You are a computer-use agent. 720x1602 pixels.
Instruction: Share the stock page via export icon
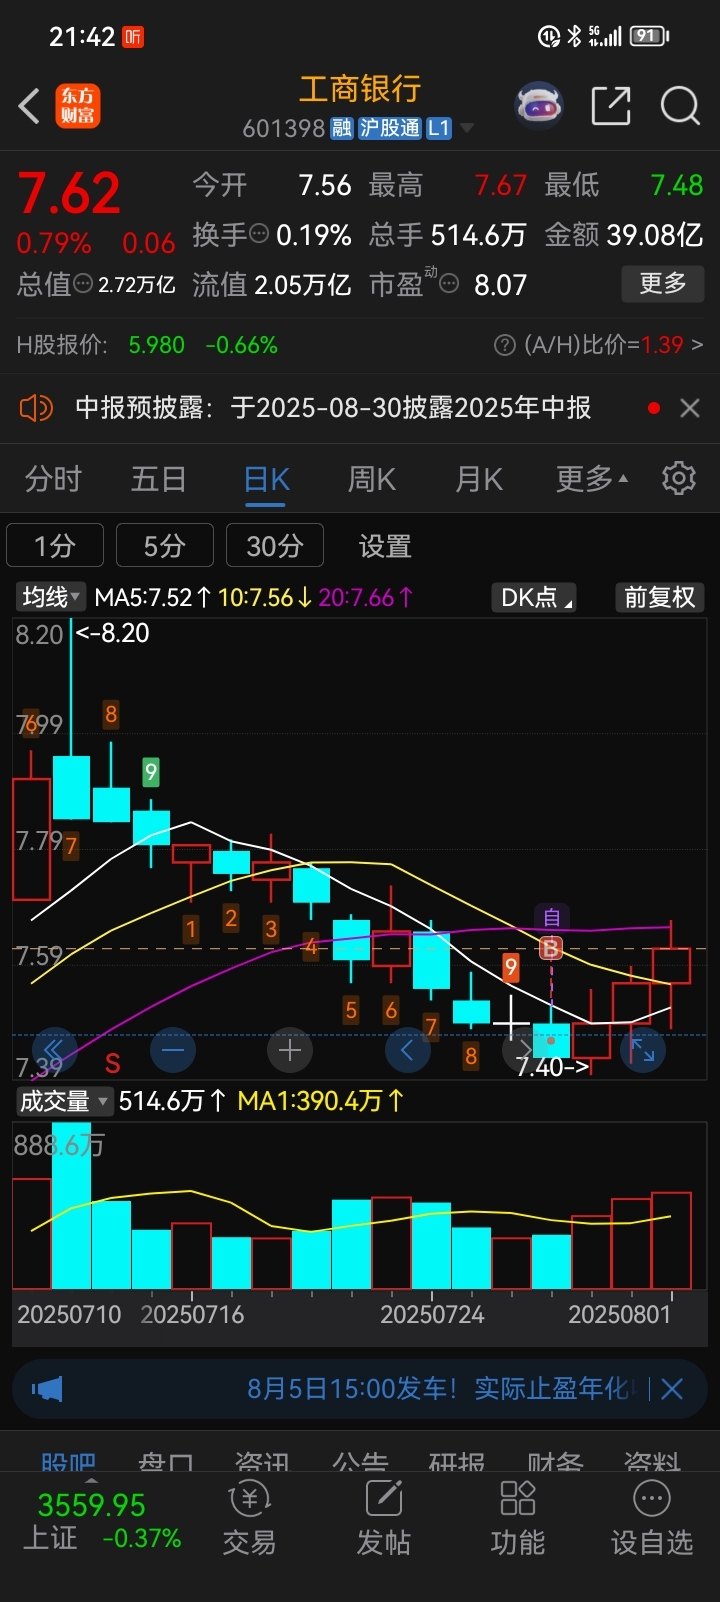[611, 105]
